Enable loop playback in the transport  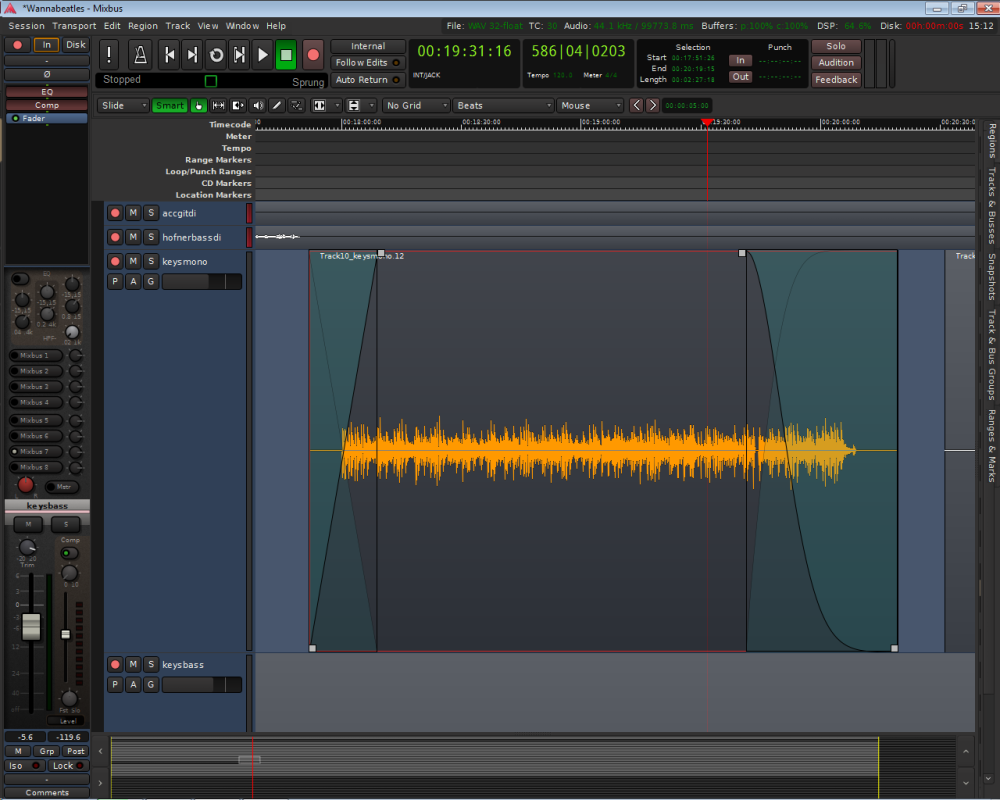(x=216, y=54)
